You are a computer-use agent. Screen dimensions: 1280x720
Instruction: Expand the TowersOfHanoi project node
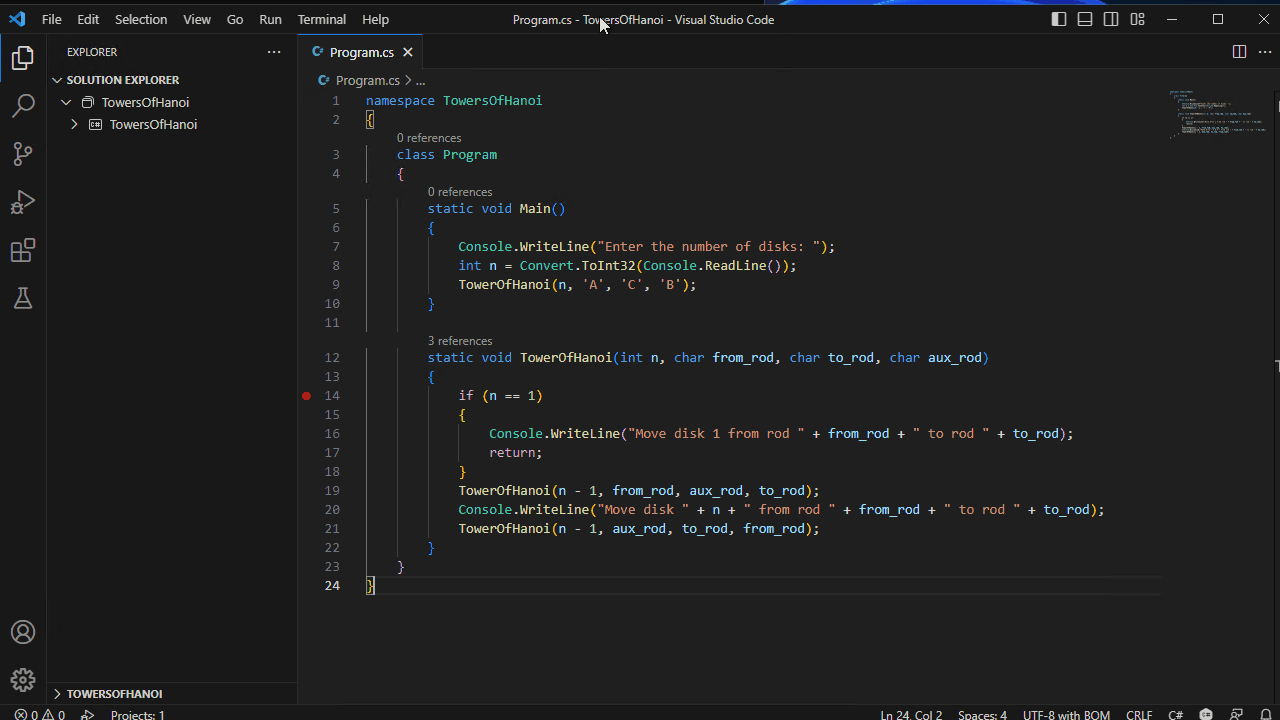point(74,124)
